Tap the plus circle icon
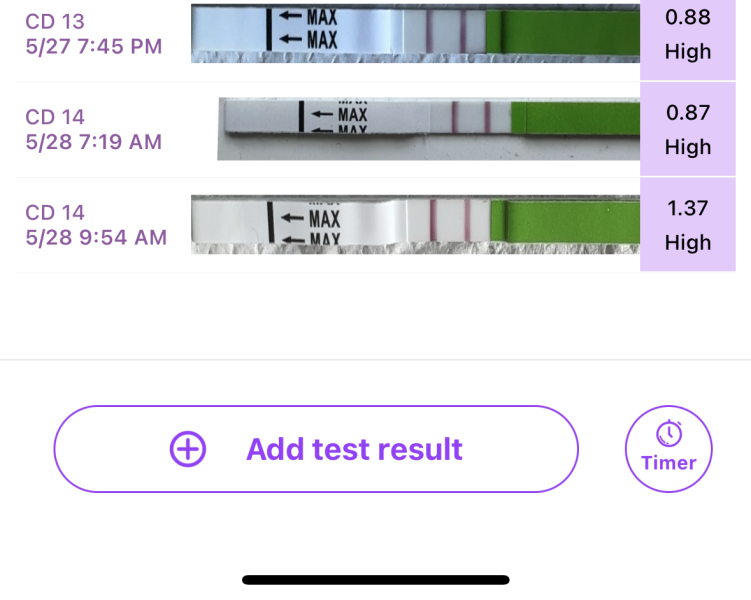Image resolution: width=751 pixels, height=600 pixels. [x=188, y=449]
